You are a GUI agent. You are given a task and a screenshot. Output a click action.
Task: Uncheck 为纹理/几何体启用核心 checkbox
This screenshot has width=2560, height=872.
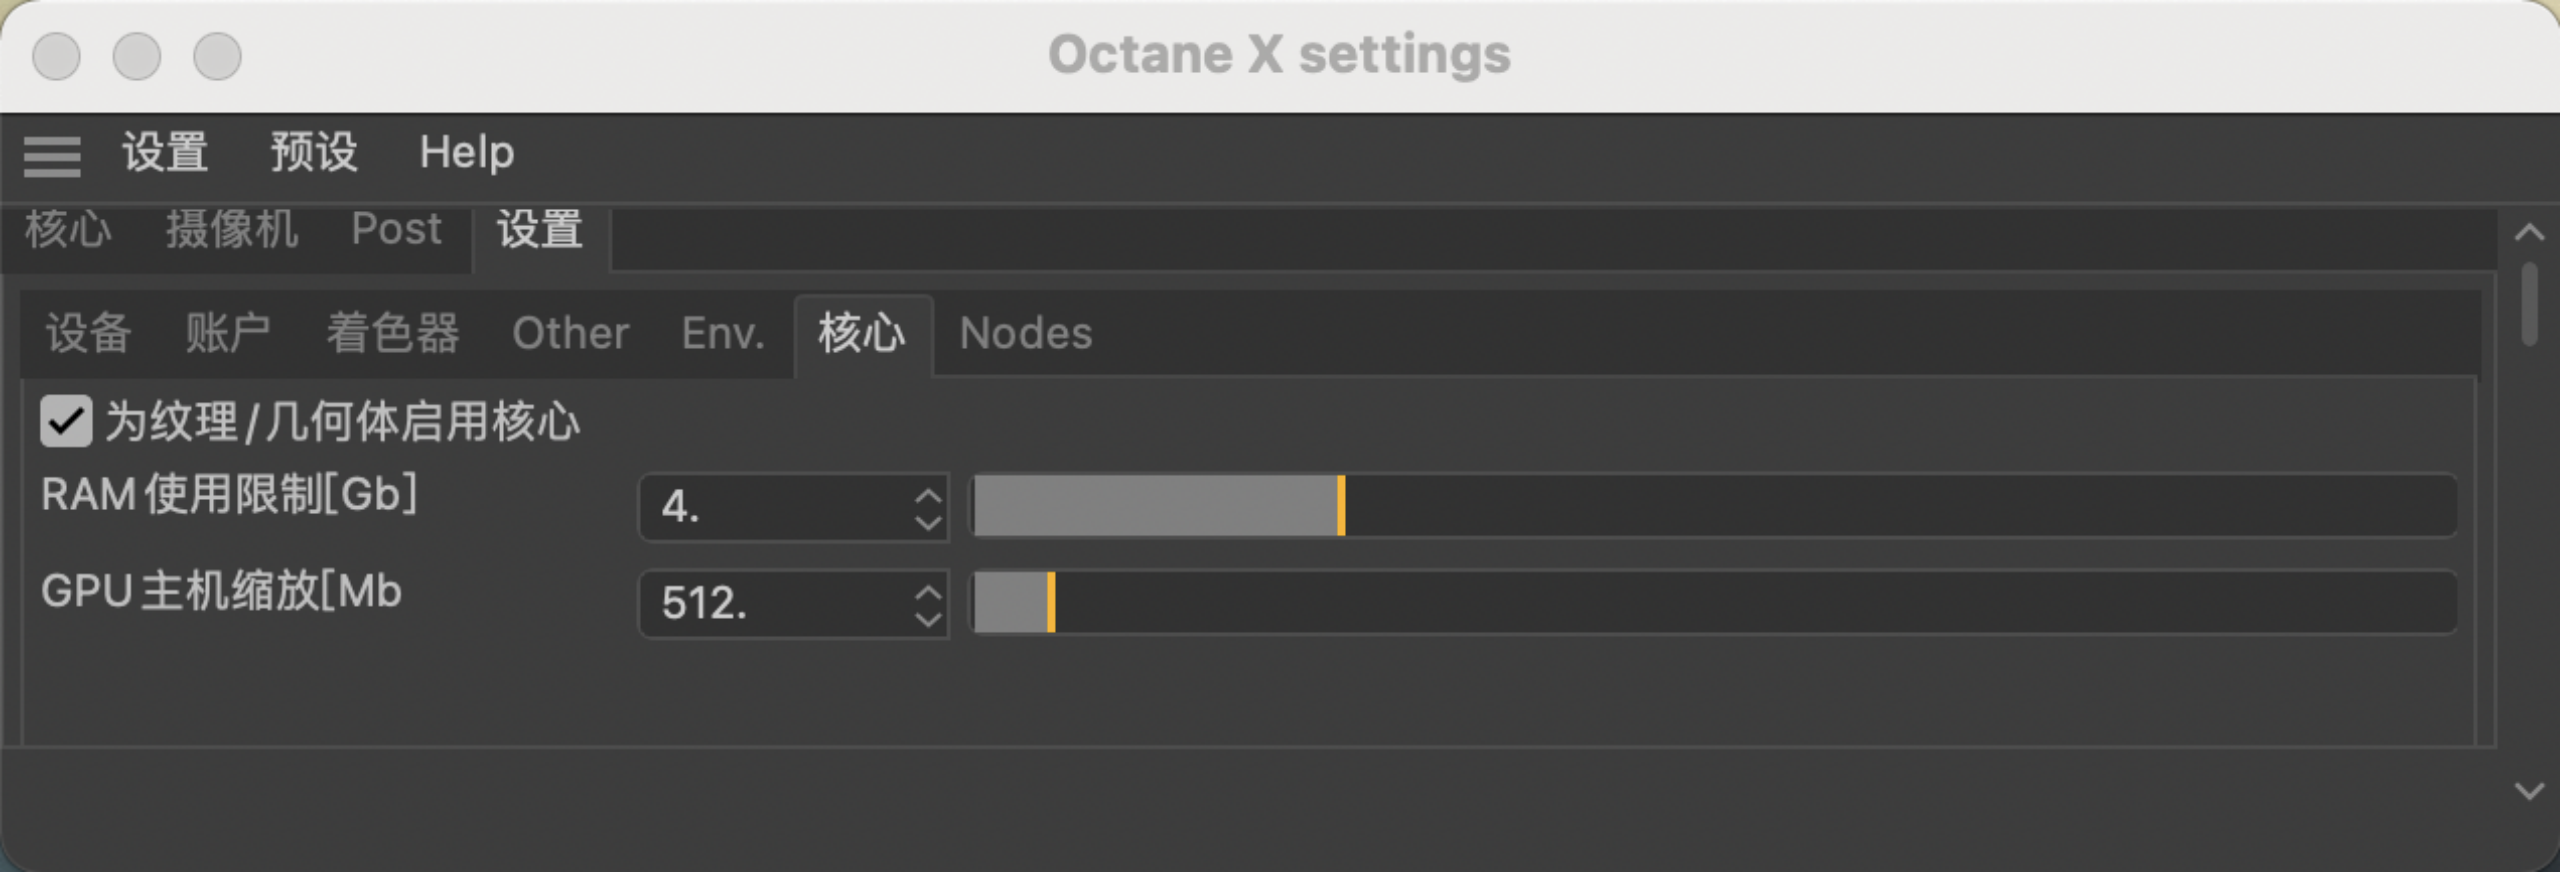66,421
